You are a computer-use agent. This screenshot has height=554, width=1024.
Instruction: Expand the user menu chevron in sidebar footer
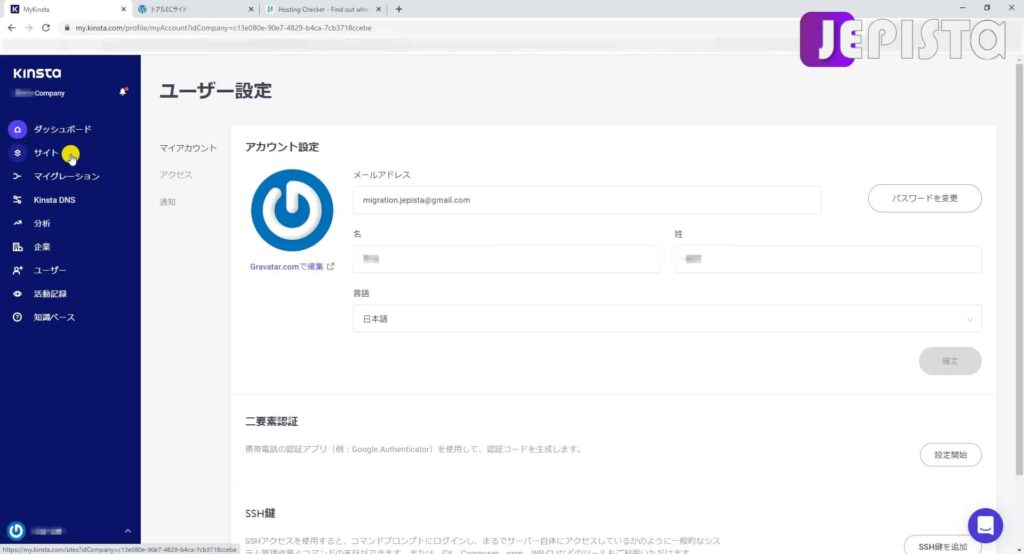point(127,531)
